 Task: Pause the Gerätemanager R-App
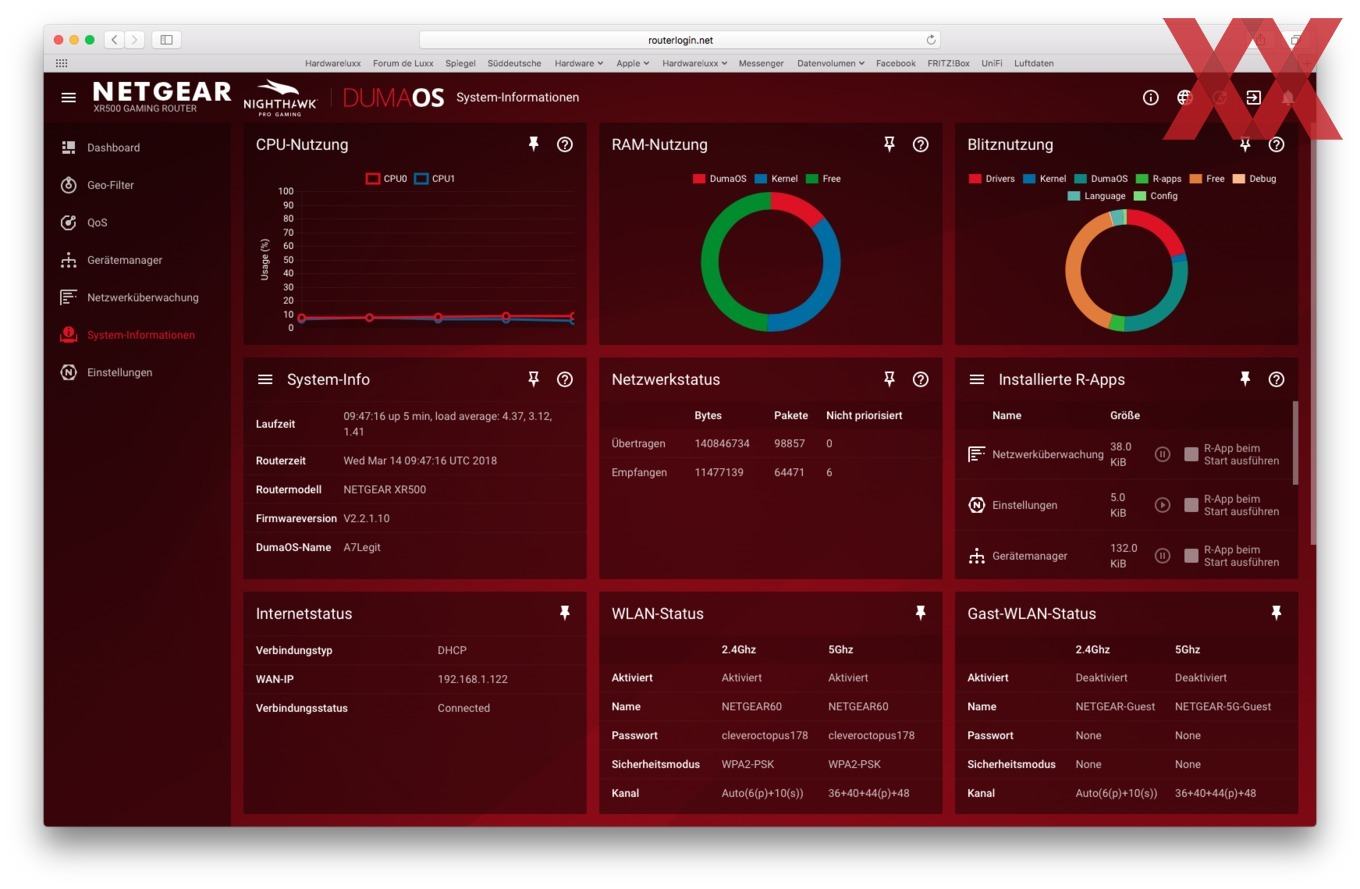(x=1162, y=555)
